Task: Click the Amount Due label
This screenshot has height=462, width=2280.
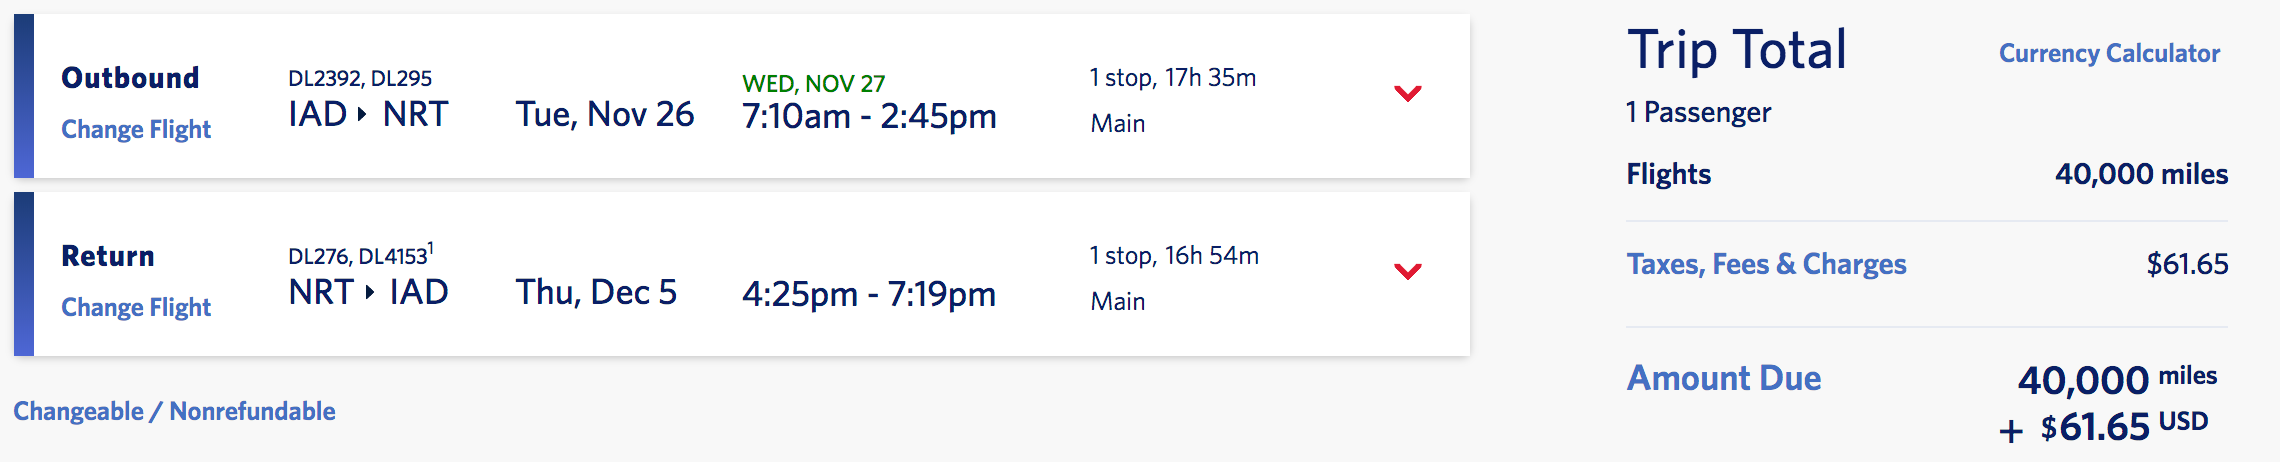Action: [x=1724, y=379]
